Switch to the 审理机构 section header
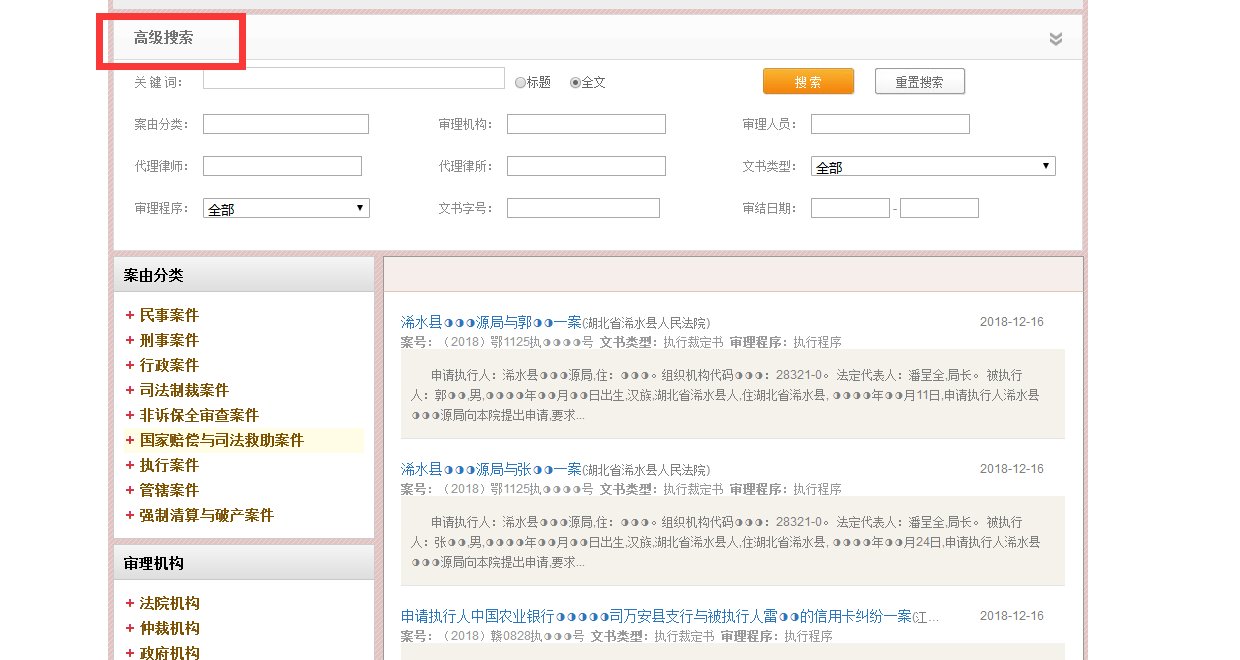Screen dimensions: 1240x660 point(153,562)
